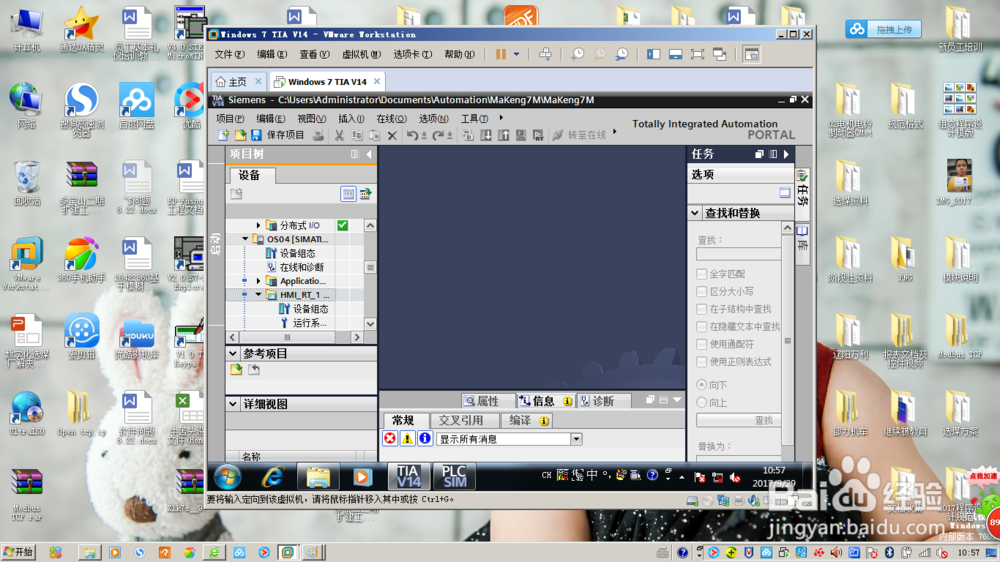Enable 全字匹配 whole word checkbox
1000x562 pixels.
702,274
